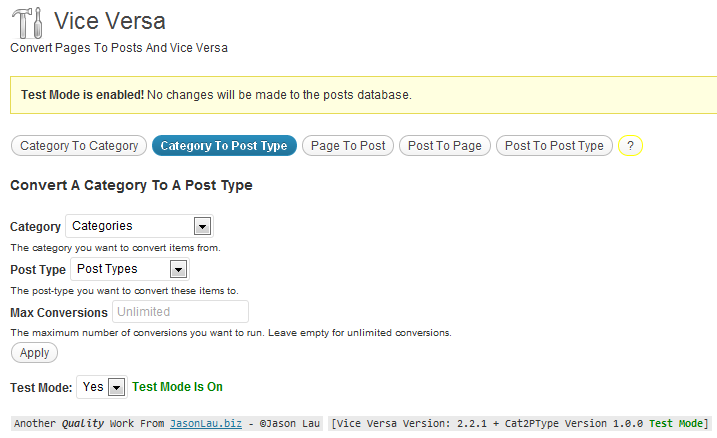This screenshot has height=438, width=717.
Task: Click the Post Type field label
Action: pyautogui.click(x=38, y=270)
